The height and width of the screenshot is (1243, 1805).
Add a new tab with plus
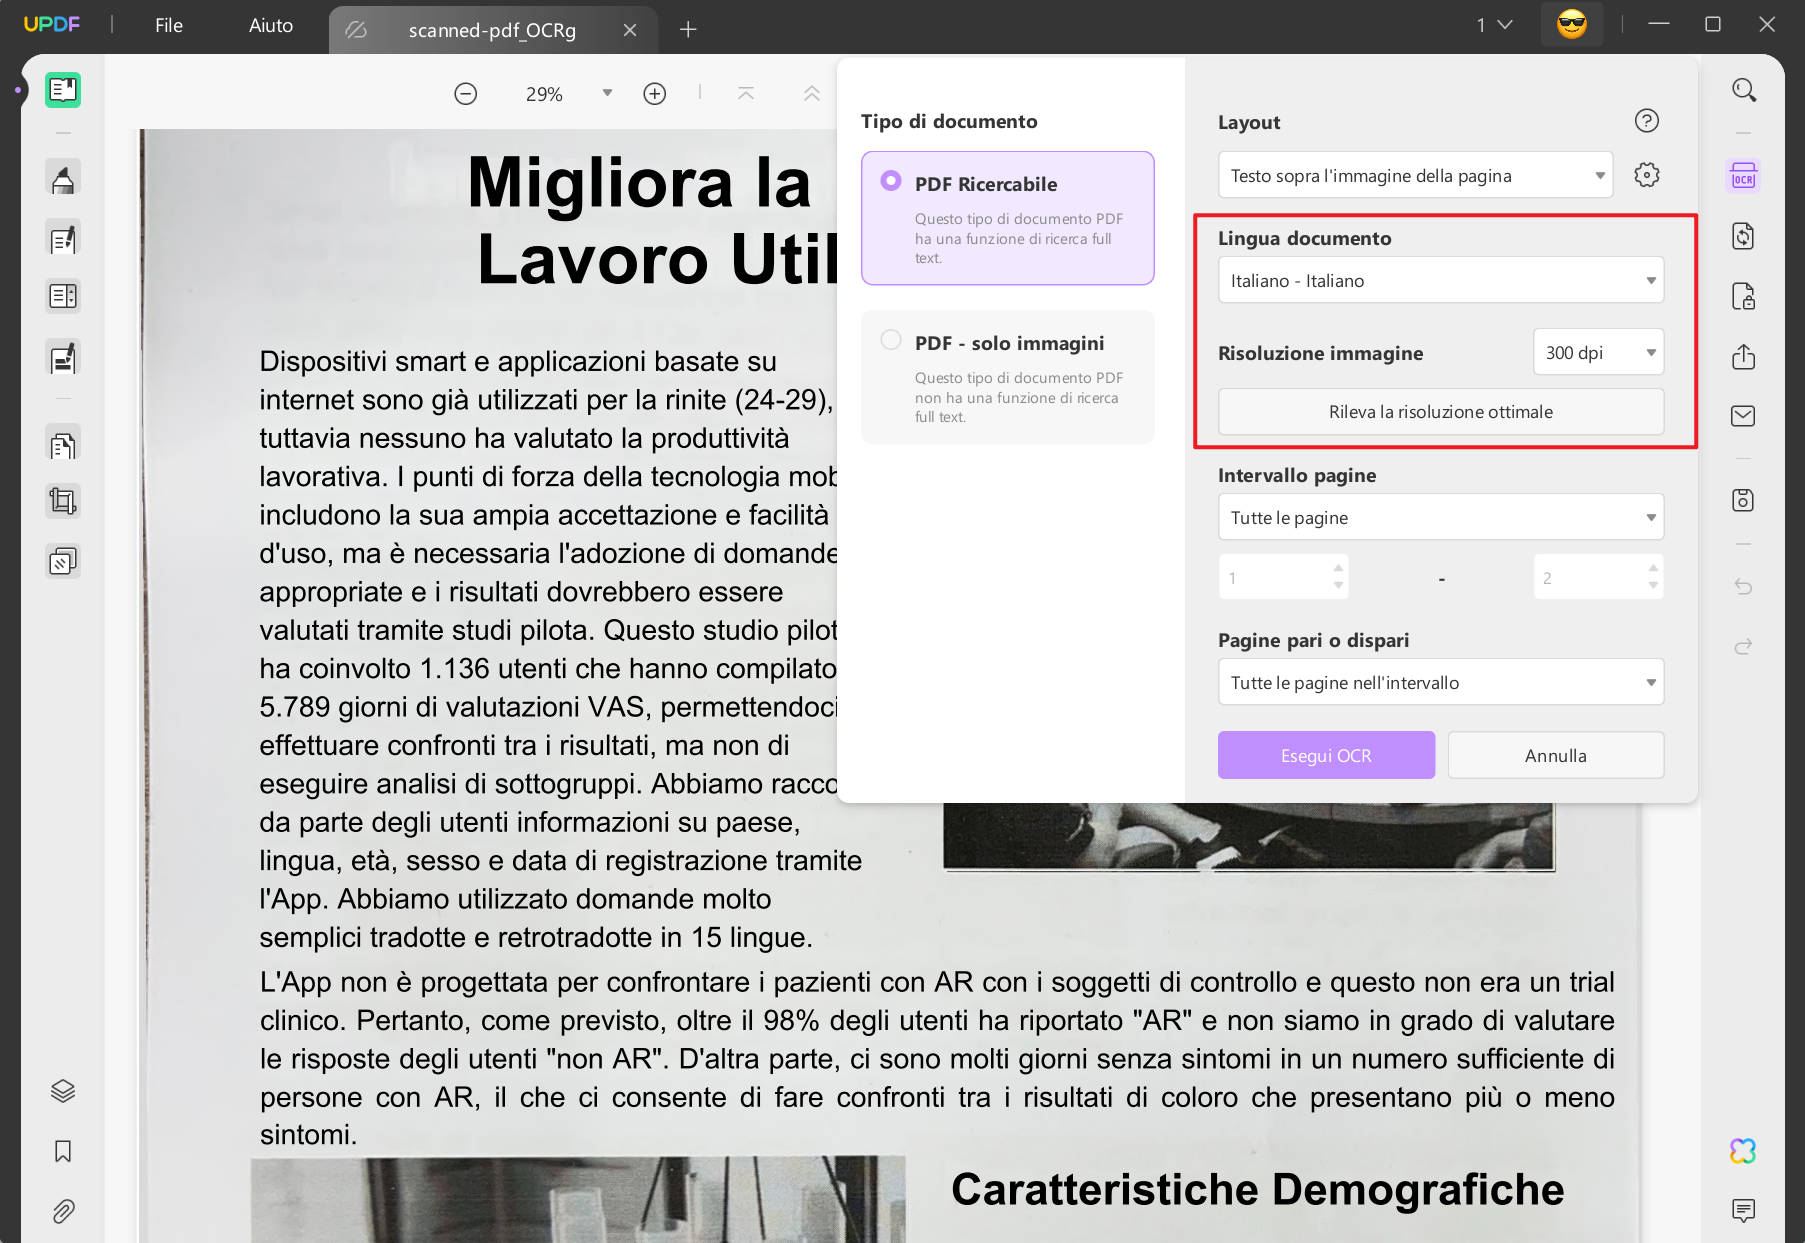pos(688,30)
